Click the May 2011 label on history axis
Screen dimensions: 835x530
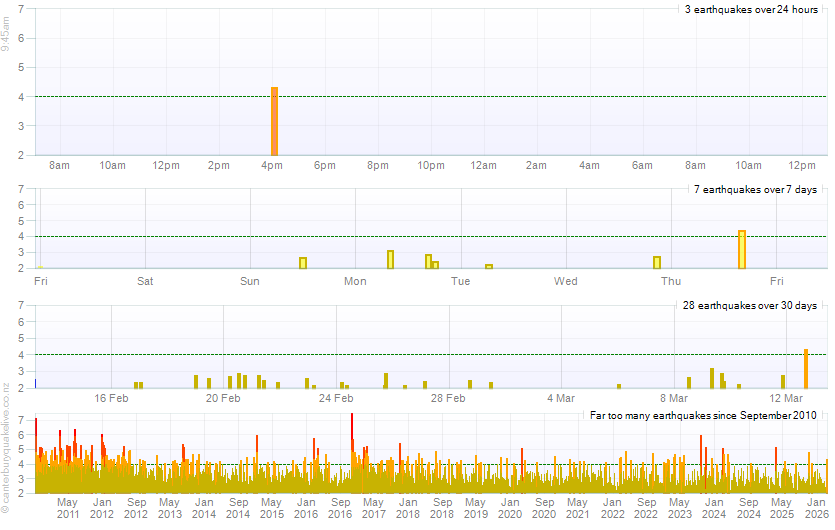[68, 507]
